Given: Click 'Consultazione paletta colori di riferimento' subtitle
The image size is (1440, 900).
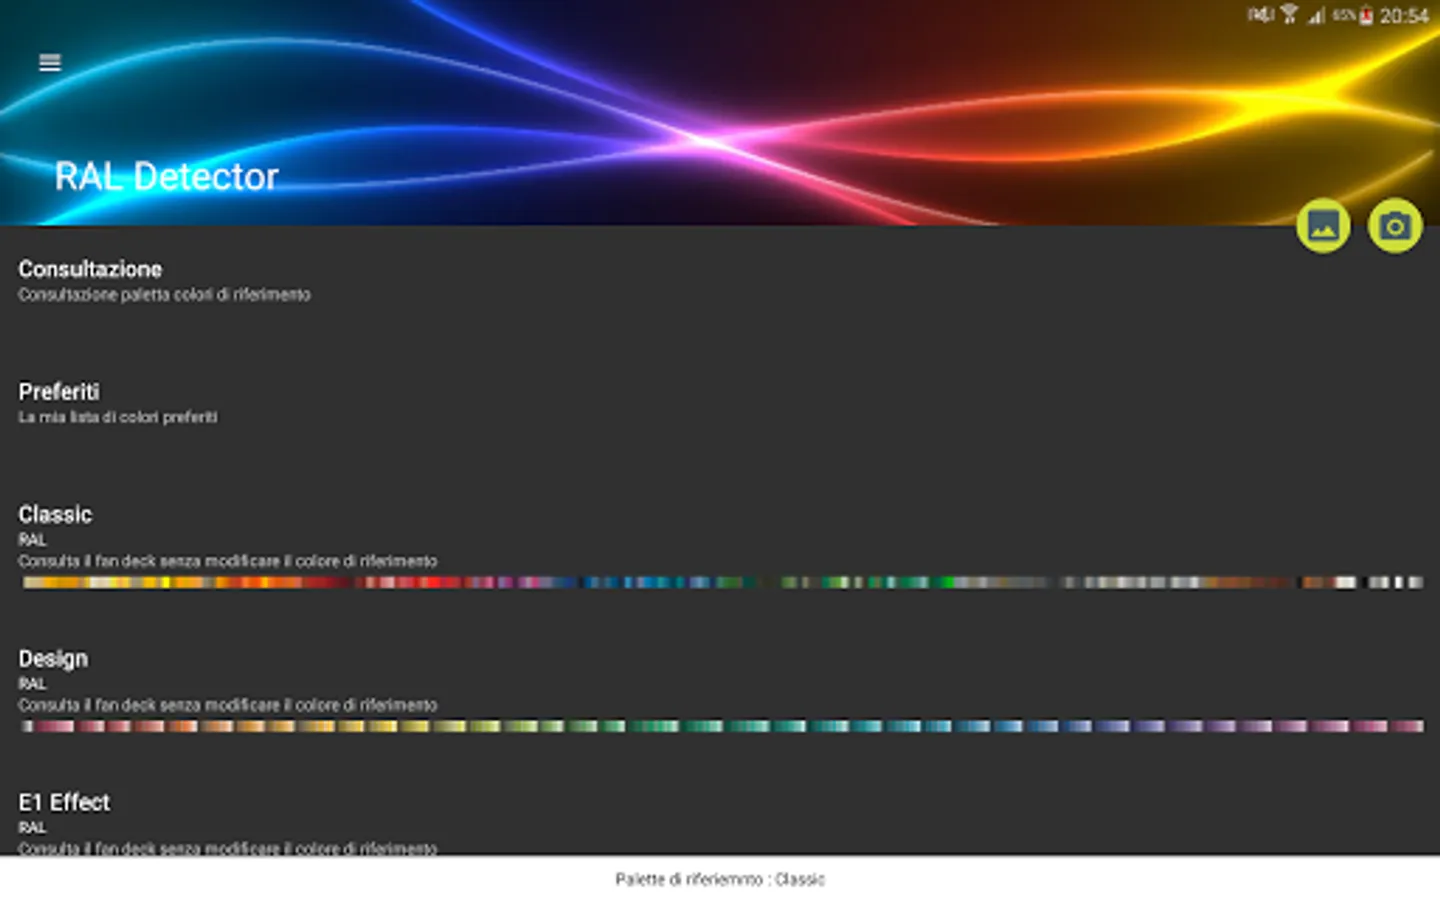Looking at the screenshot, I should coord(164,295).
